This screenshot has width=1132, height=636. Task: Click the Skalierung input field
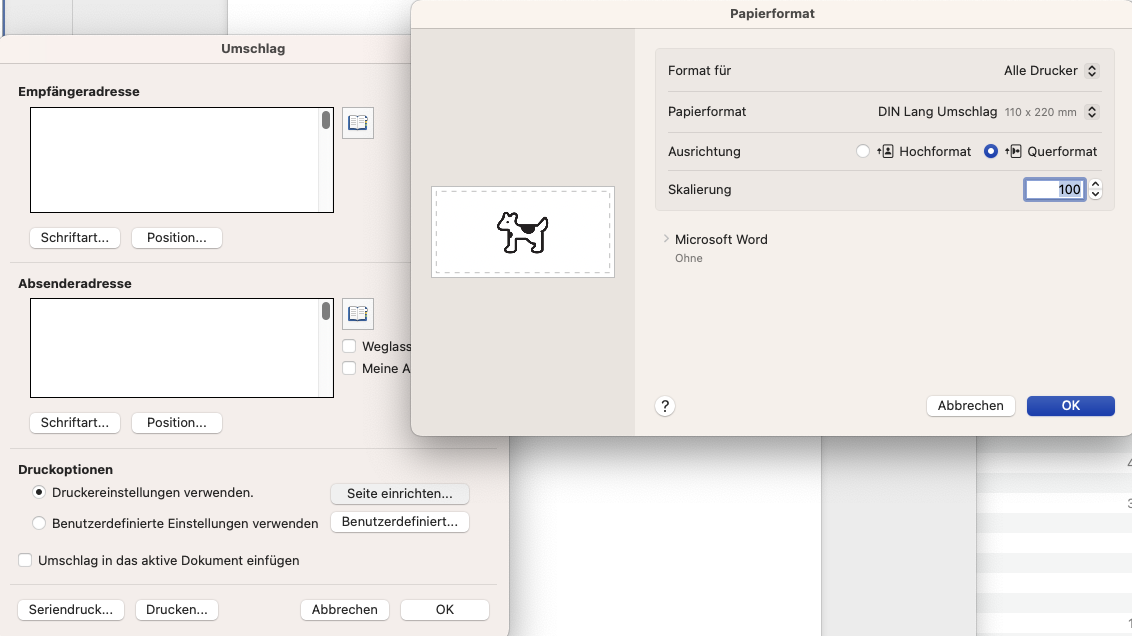[x=1055, y=189]
